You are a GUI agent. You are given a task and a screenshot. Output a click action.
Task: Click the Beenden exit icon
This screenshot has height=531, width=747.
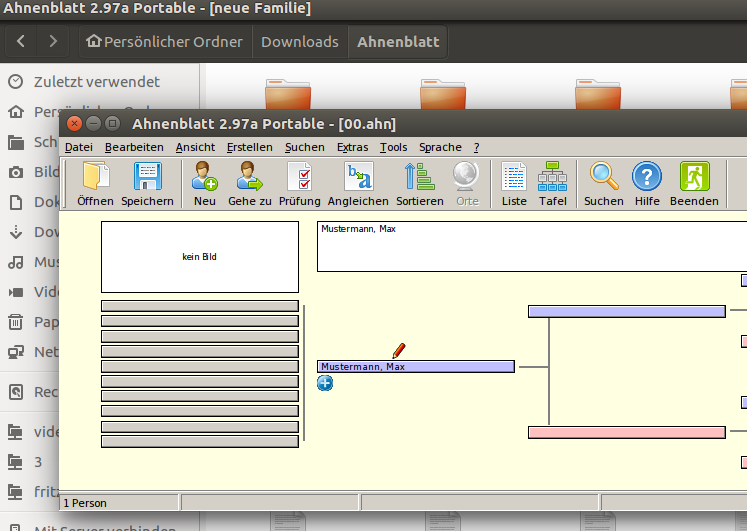694,184
